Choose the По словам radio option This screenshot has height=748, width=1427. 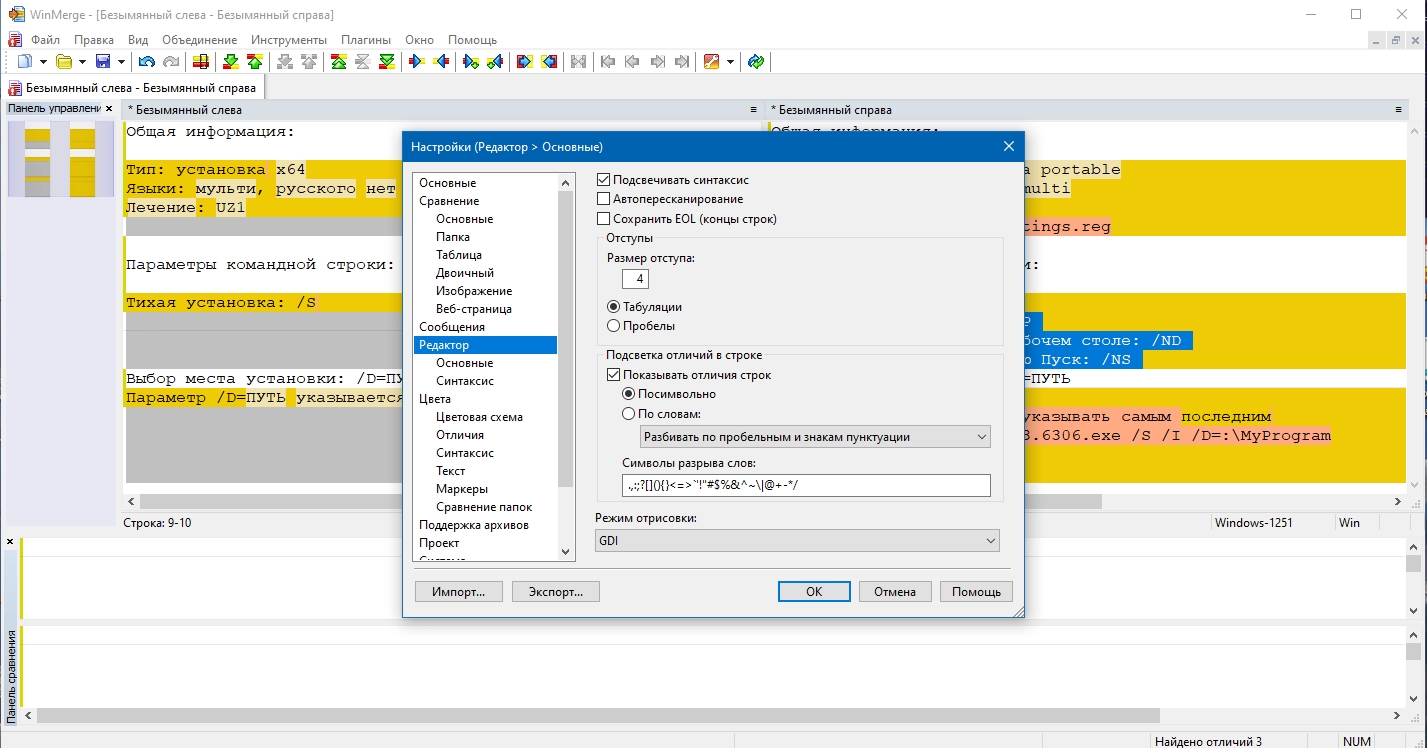coord(629,413)
